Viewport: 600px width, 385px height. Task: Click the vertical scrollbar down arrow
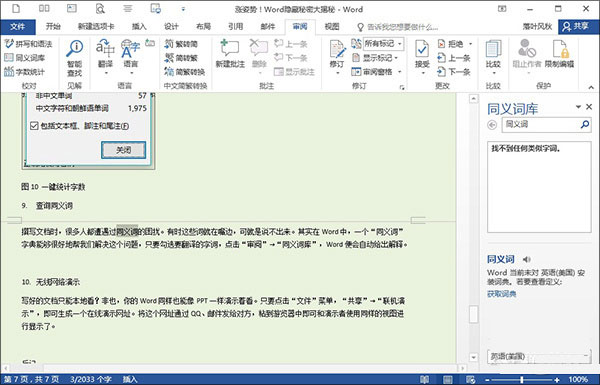click(x=473, y=357)
